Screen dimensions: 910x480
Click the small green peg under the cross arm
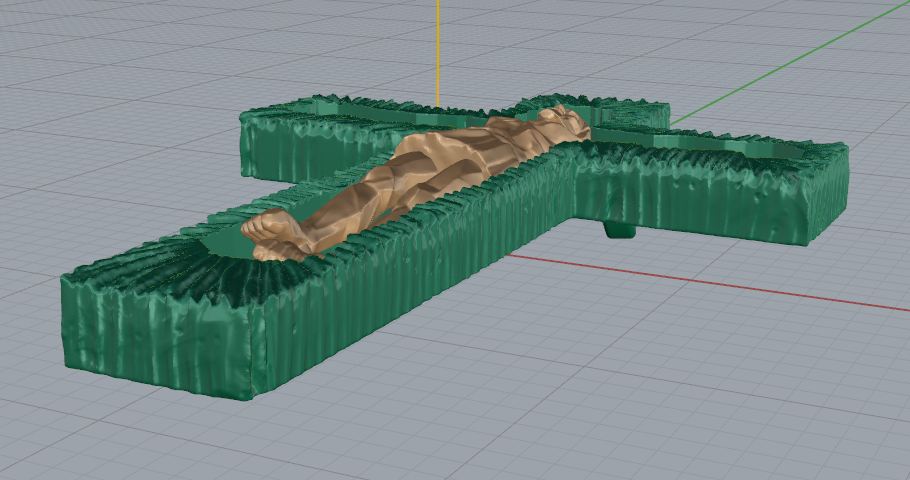(x=620, y=230)
